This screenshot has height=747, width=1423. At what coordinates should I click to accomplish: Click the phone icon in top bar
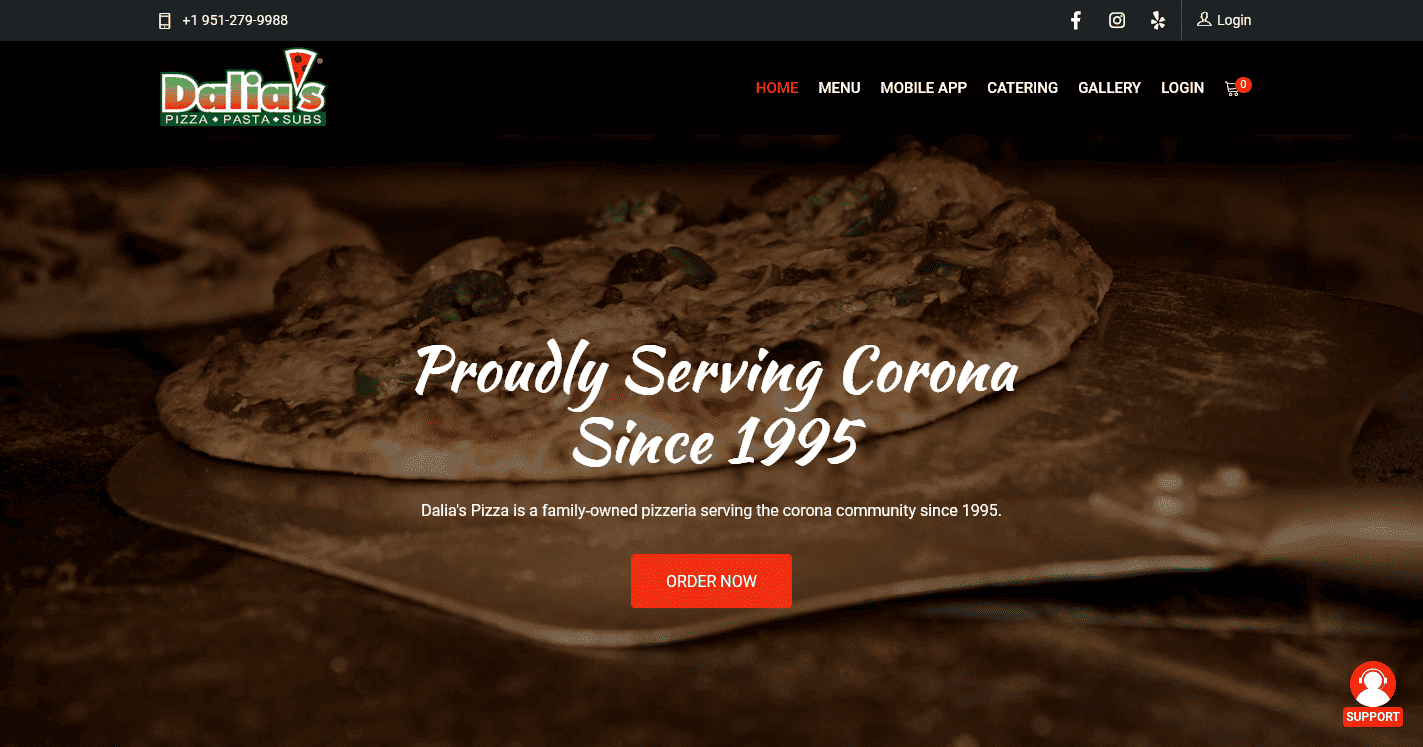point(165,20)
